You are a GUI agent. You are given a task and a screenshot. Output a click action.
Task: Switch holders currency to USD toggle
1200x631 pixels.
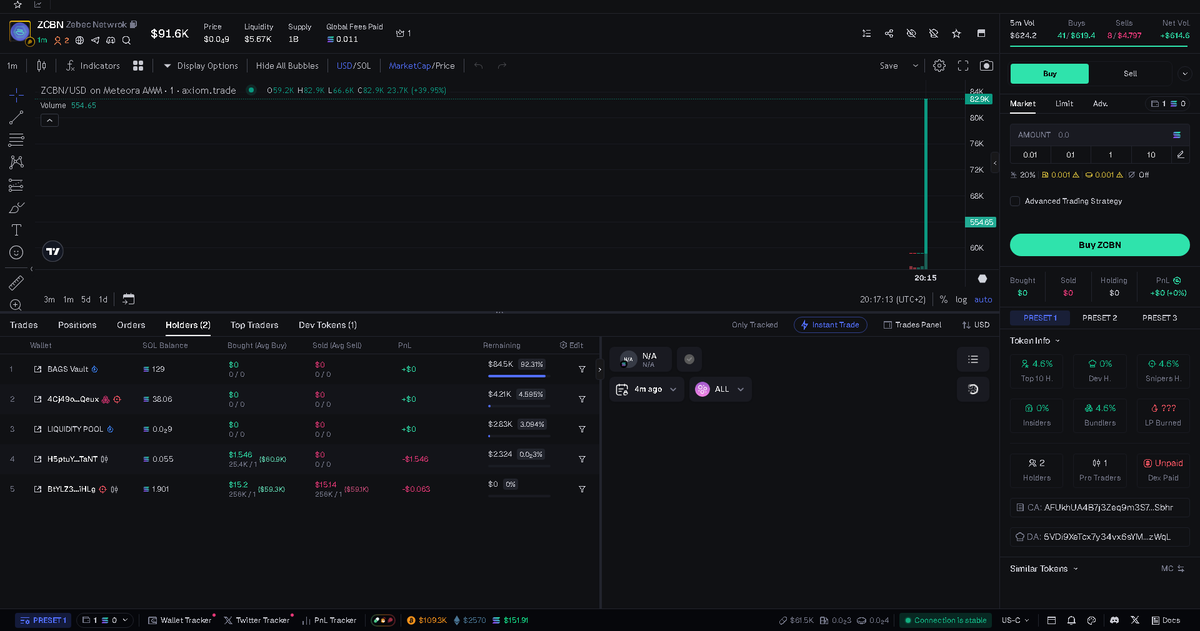point(976,325)
